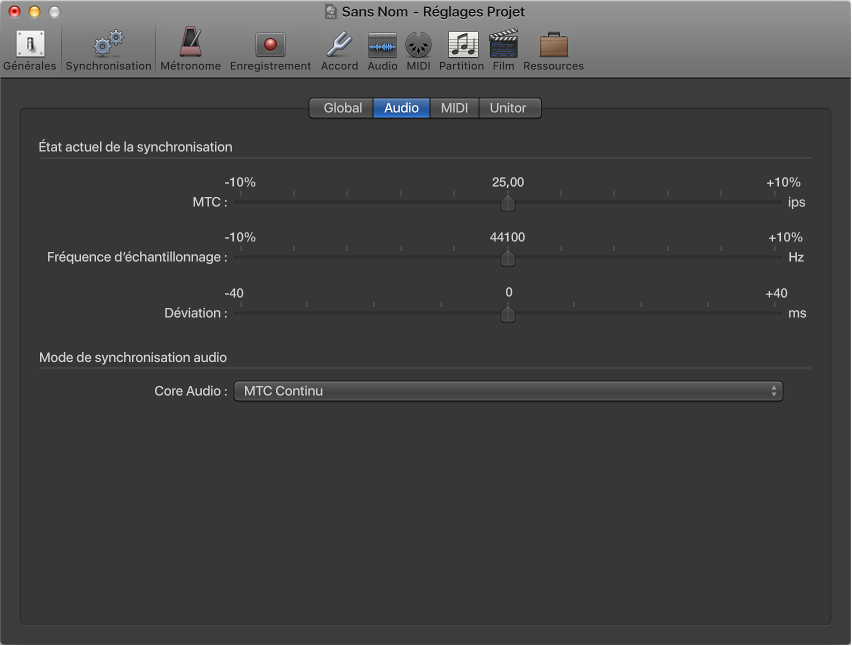Click the ips unit label
This screenshot has width=852, height=646.
(x=797, y=203)
